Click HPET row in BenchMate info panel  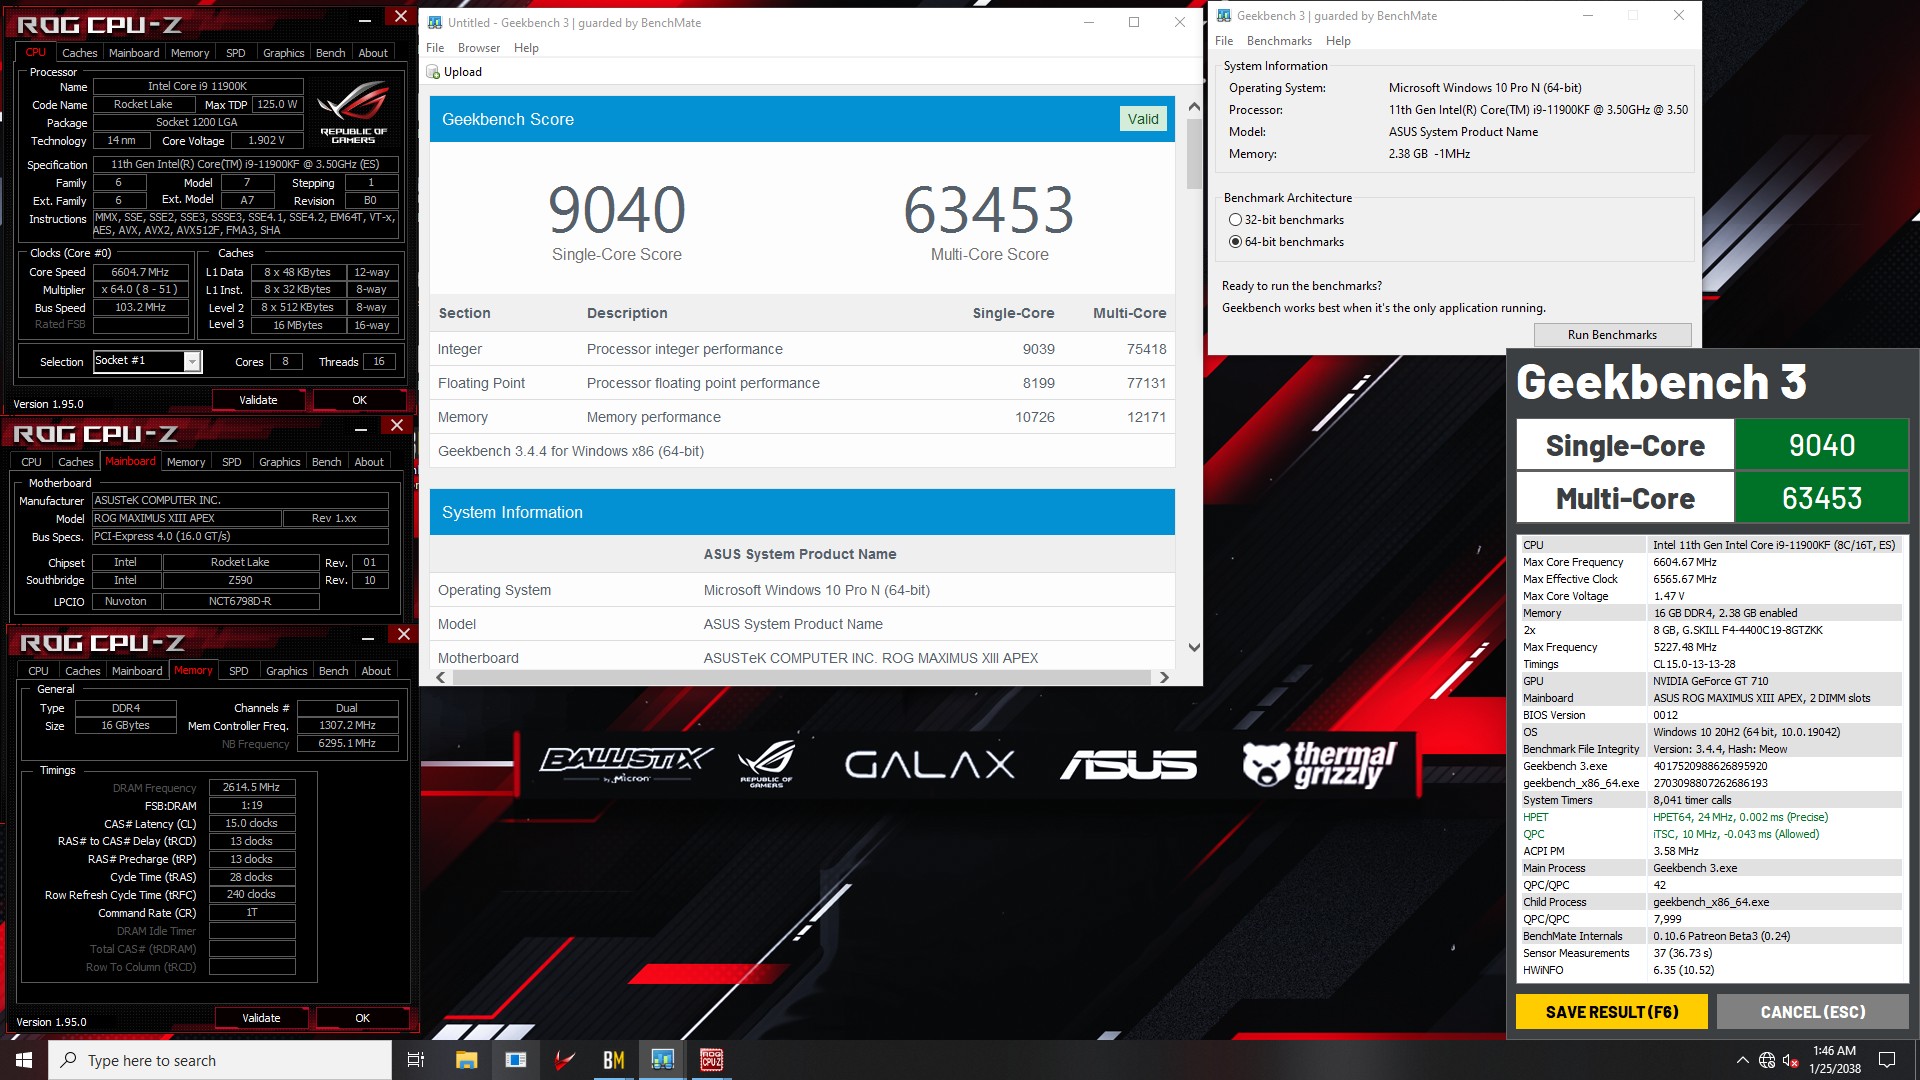point(1710,817)
